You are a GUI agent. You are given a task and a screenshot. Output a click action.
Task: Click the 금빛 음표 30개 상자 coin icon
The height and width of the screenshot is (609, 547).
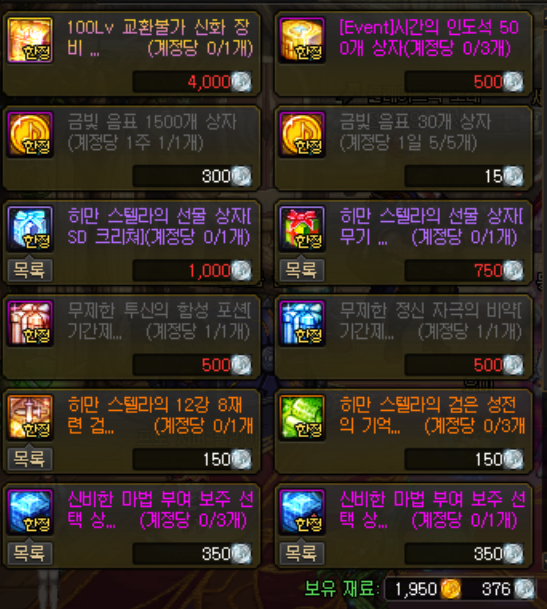[x=302, y=134]
